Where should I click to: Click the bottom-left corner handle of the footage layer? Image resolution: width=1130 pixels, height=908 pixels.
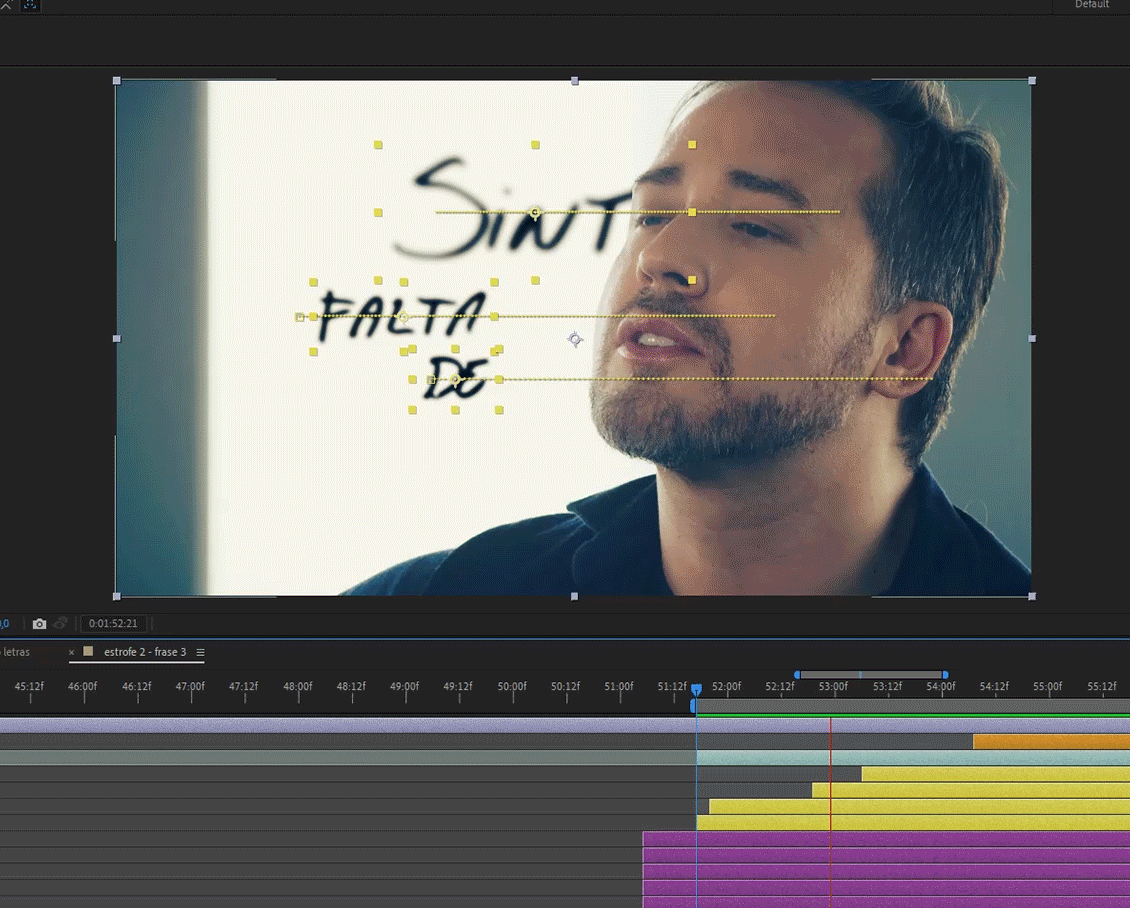[117, 597]
